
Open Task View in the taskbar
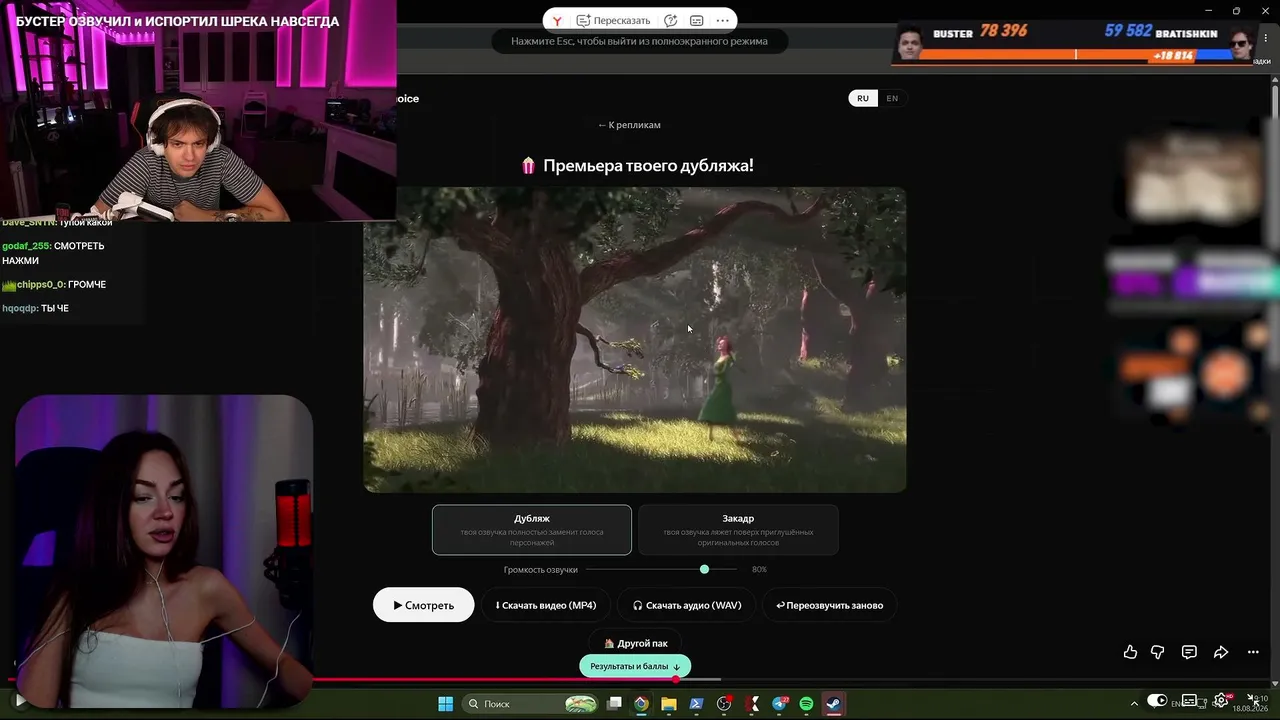tap(614, 704)
